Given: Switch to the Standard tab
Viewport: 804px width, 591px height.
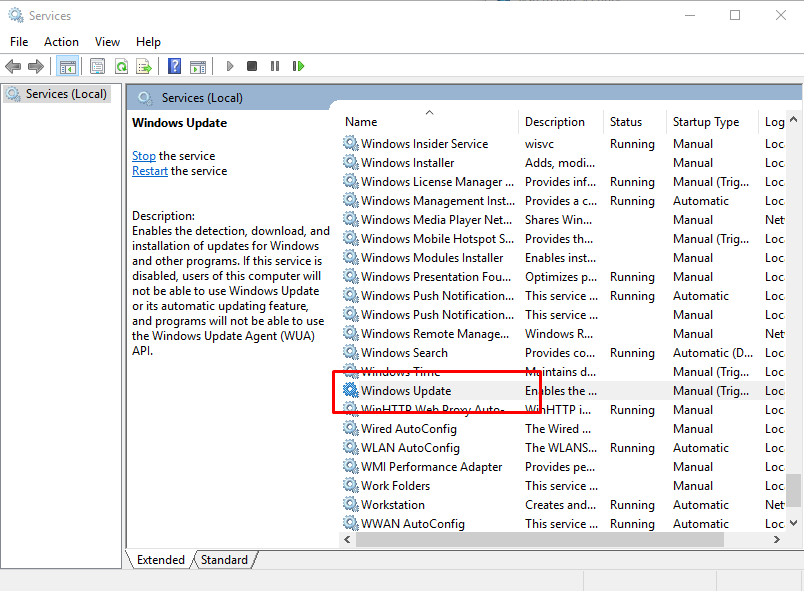Looking at the screenshot, I should point(225,560).
